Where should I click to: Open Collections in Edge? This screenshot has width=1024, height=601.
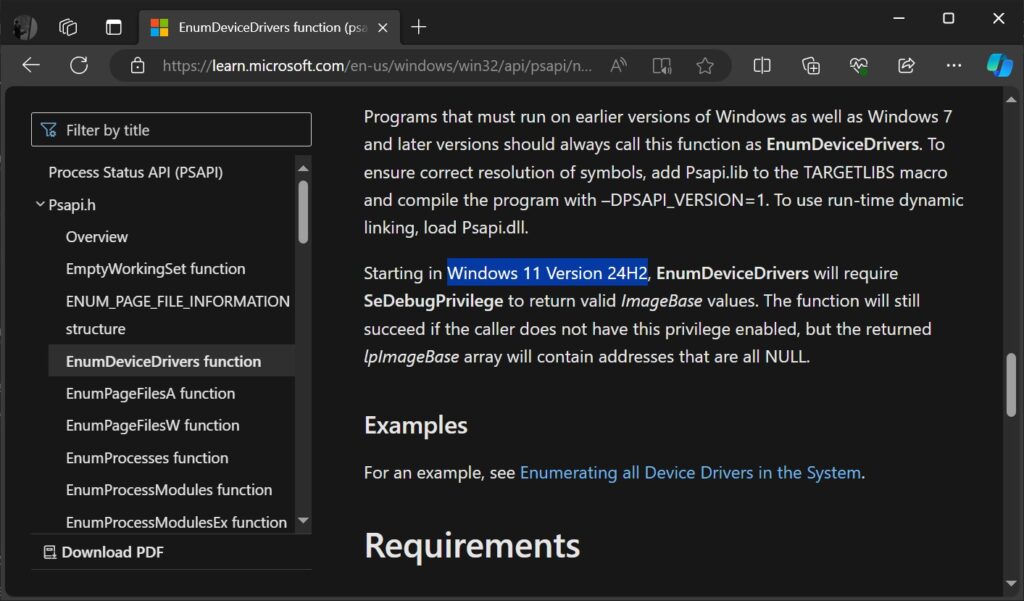point(810,65)
